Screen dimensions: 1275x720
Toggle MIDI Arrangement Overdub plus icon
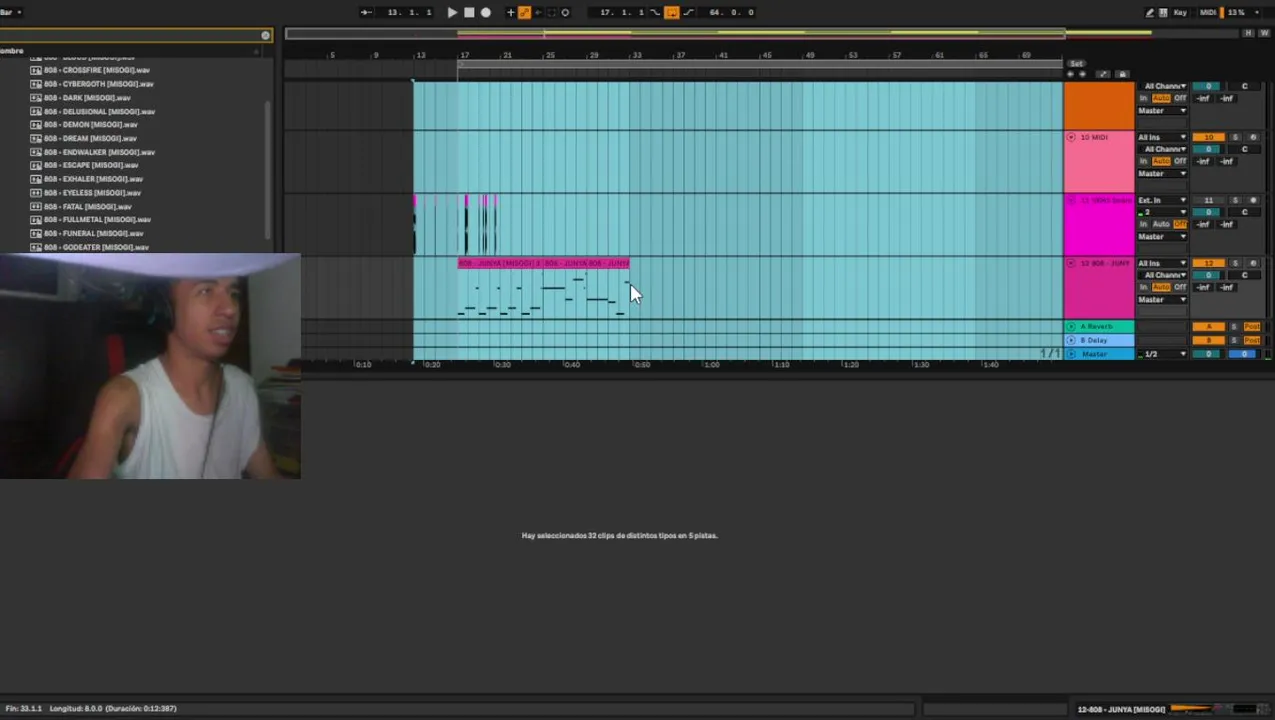pos(510,12)
